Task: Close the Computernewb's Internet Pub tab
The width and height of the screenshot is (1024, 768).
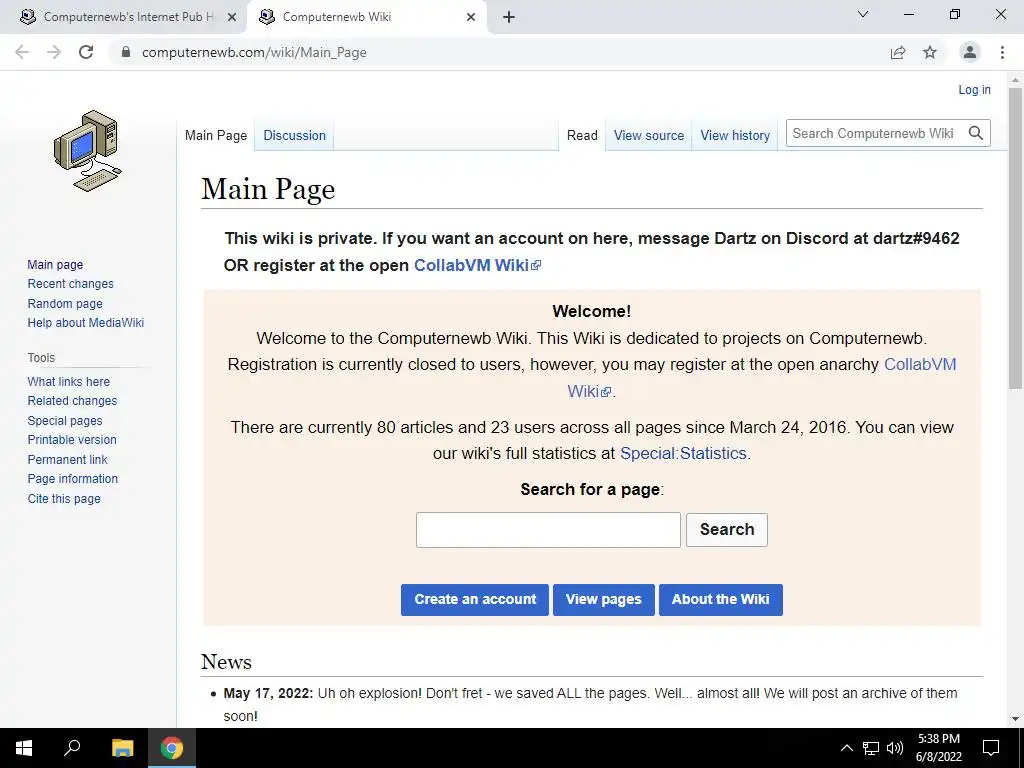Action: [x=232, y=17]
